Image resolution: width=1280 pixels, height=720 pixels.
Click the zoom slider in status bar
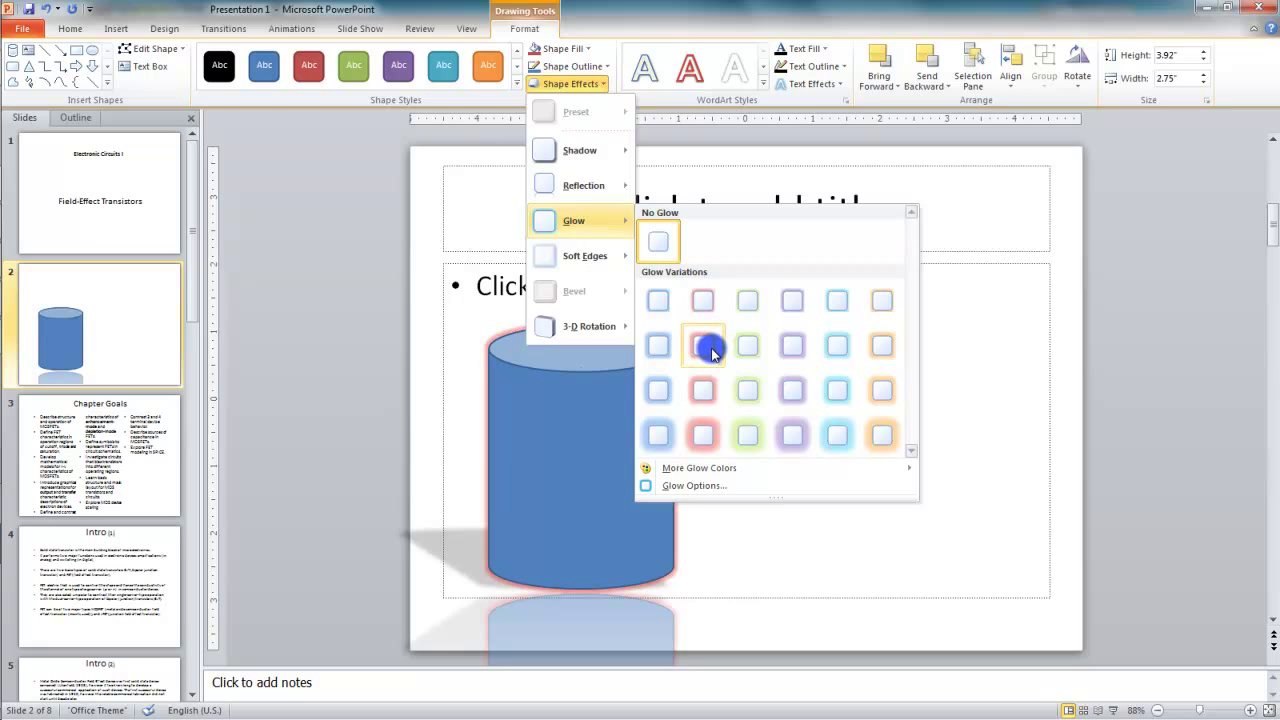tap(1199, 710)
